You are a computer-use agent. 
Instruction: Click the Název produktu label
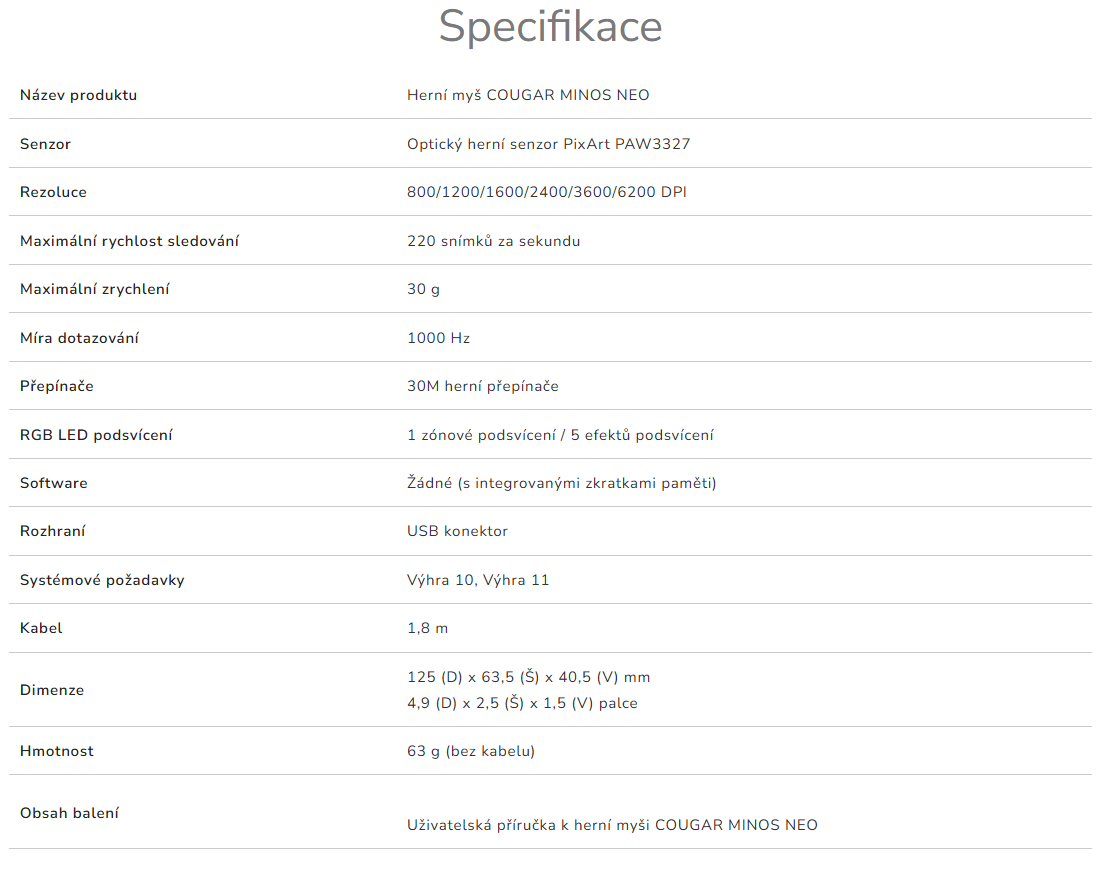click(x=78, y=95)
